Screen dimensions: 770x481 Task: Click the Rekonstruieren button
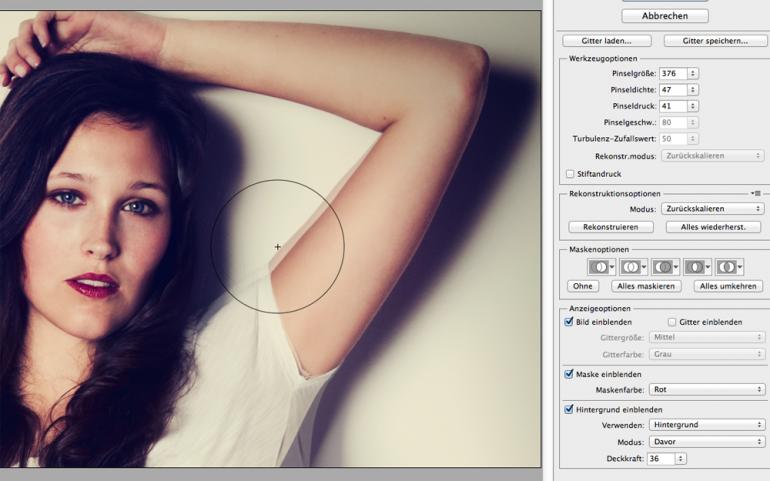pyautogui.click(x=611, y=227)
